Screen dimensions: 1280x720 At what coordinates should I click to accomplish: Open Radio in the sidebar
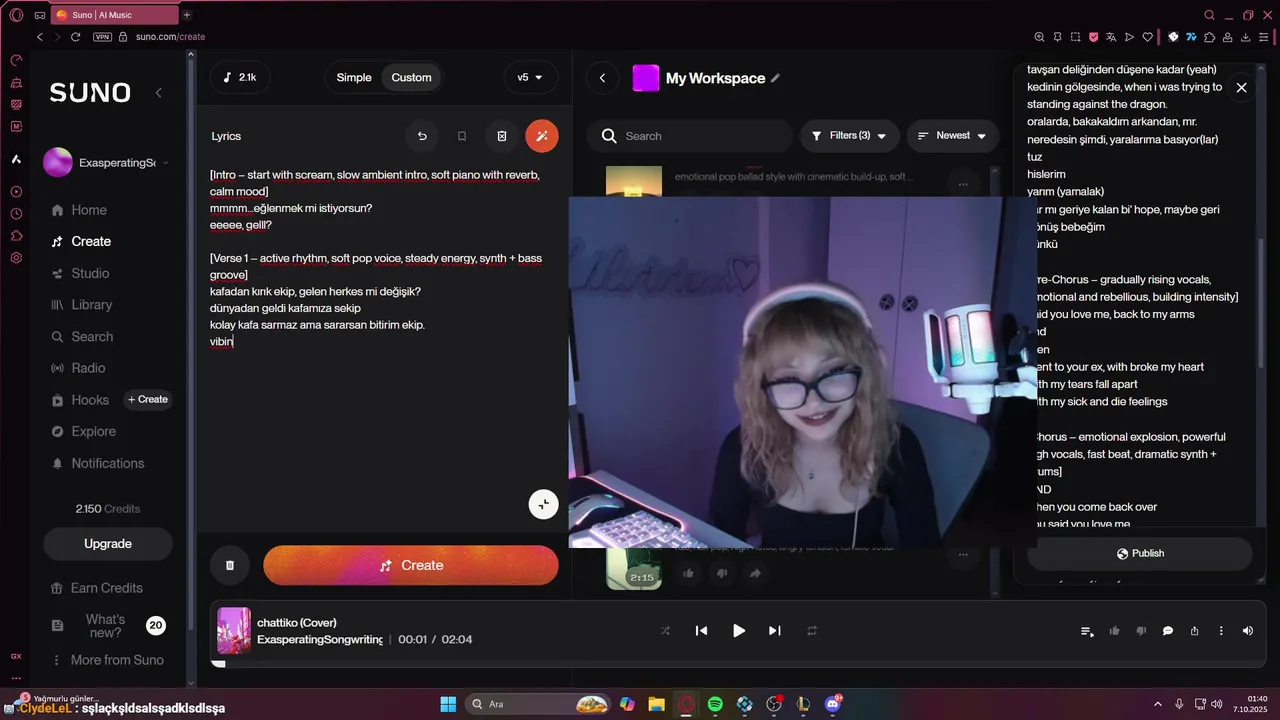[x=78, y=368]
